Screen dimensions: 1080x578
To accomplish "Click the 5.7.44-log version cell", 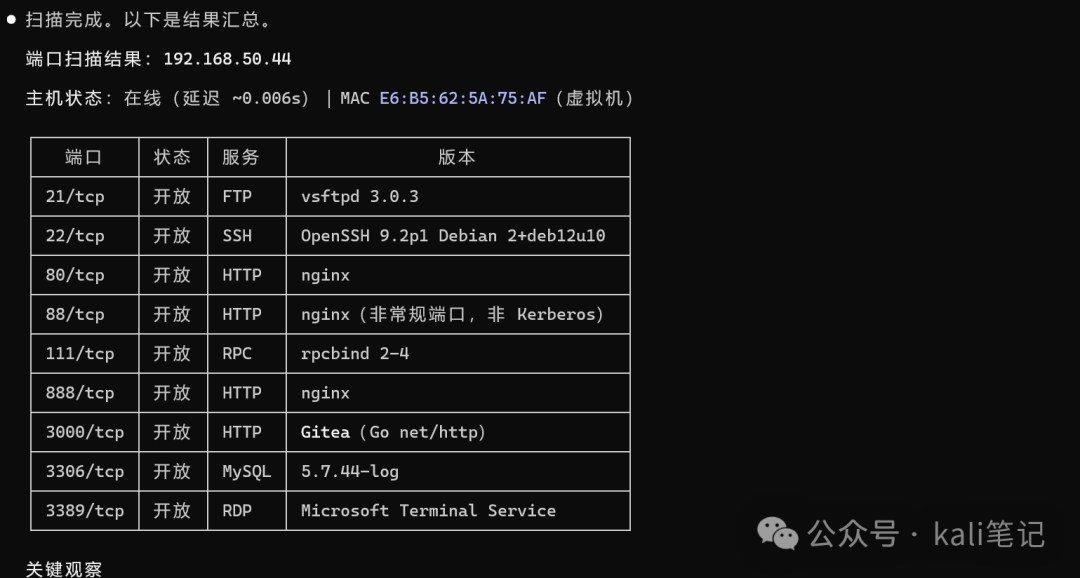I will click(457, 471).
